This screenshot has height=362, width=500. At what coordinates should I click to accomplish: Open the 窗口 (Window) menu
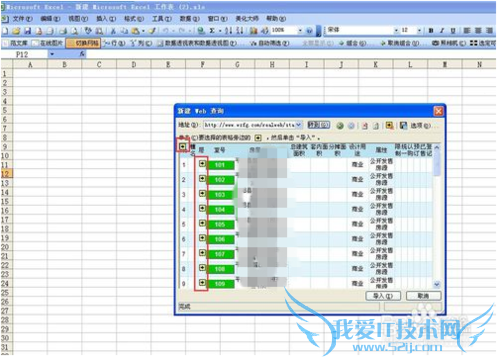tap(218, 19)
